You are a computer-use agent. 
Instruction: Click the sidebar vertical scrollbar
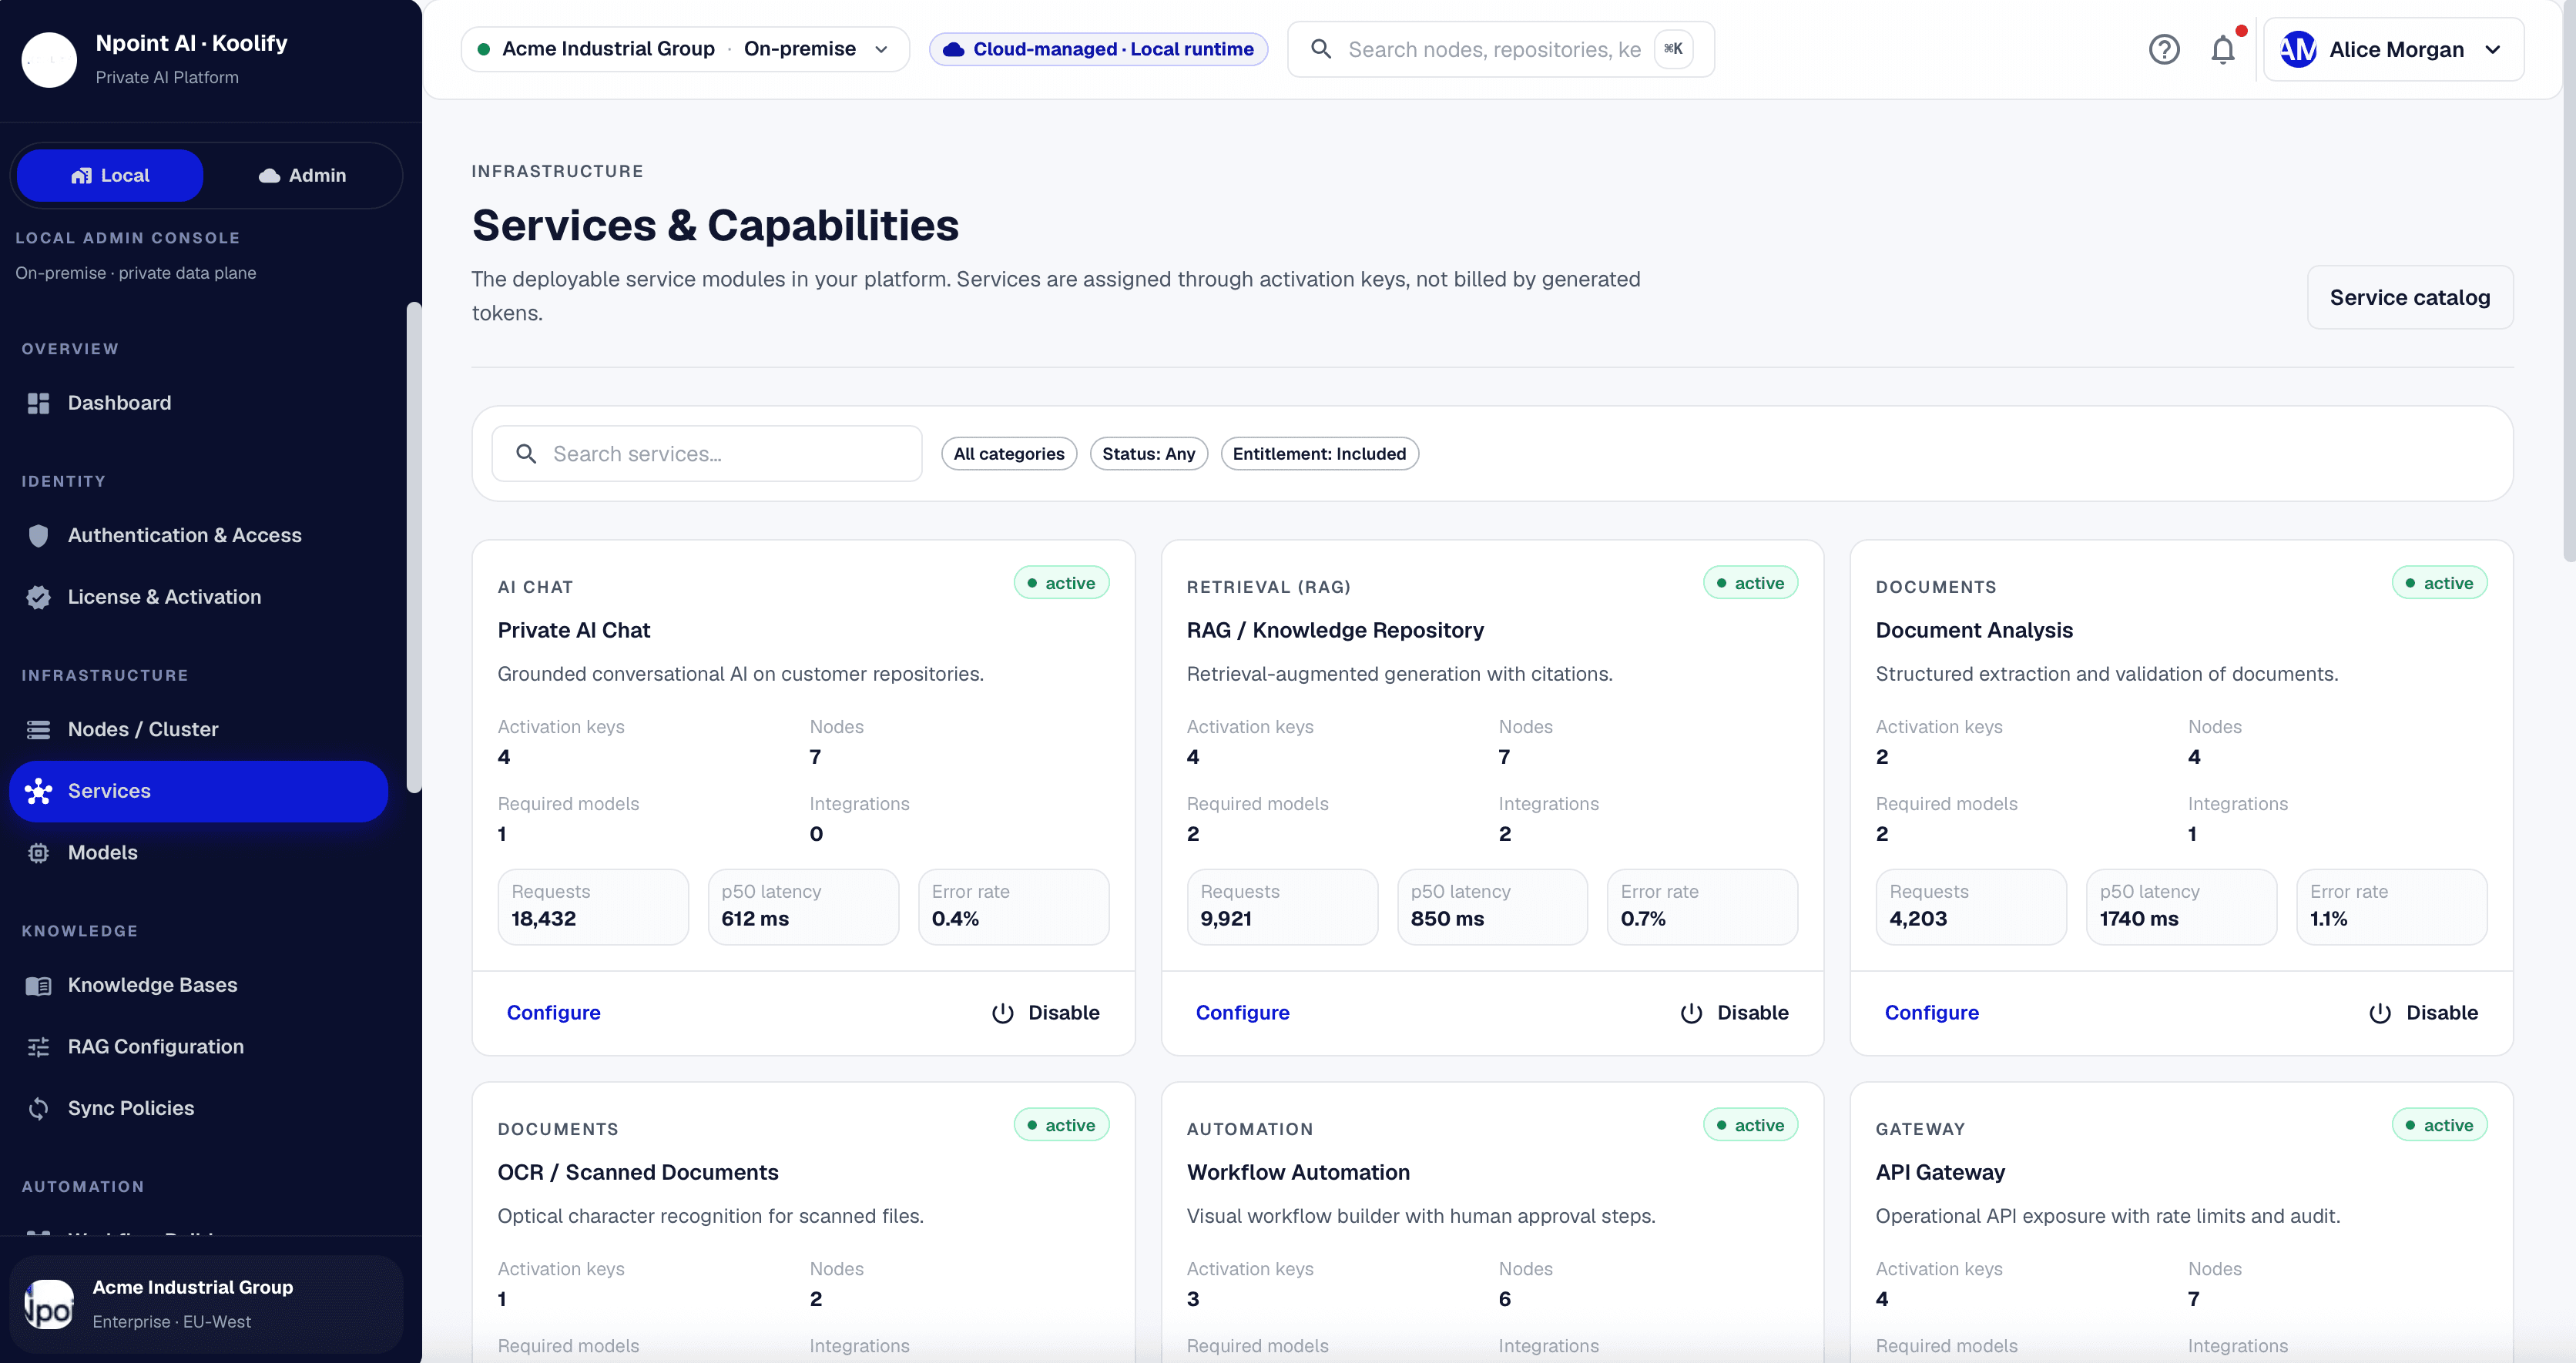pyautogui.click(x=414, y=547)
